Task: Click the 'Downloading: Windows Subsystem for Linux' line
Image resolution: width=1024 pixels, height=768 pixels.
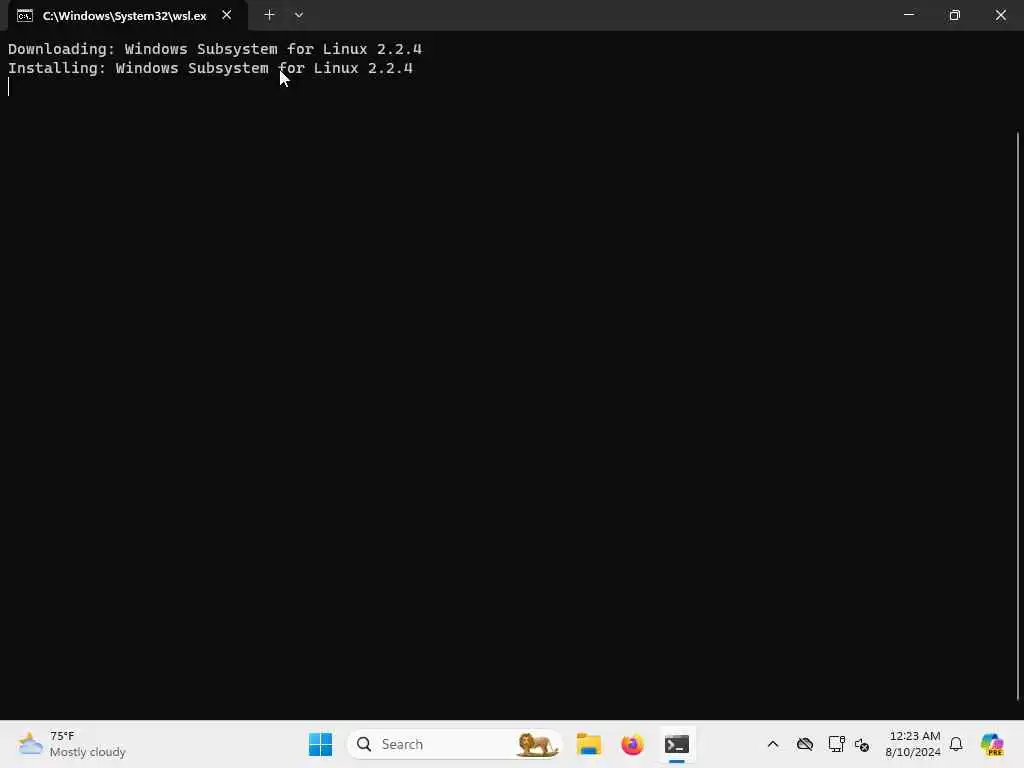Action: tap(214, 49)
